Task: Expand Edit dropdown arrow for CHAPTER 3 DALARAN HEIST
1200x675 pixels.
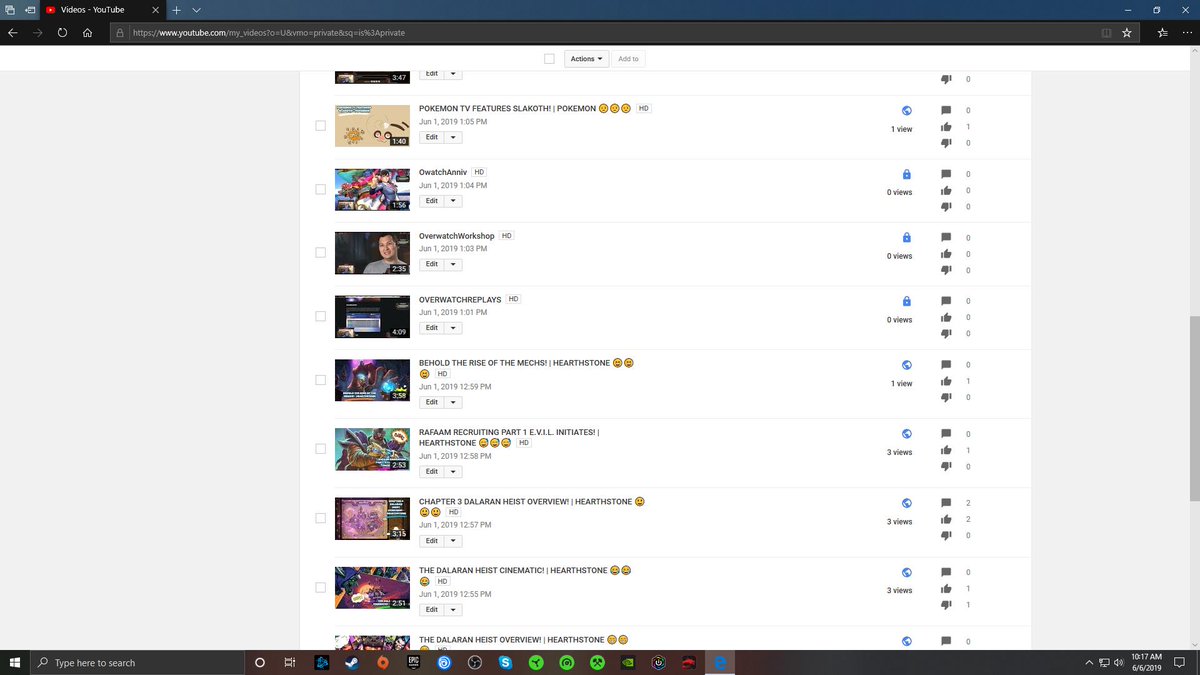Action: (x=454, y=541)
